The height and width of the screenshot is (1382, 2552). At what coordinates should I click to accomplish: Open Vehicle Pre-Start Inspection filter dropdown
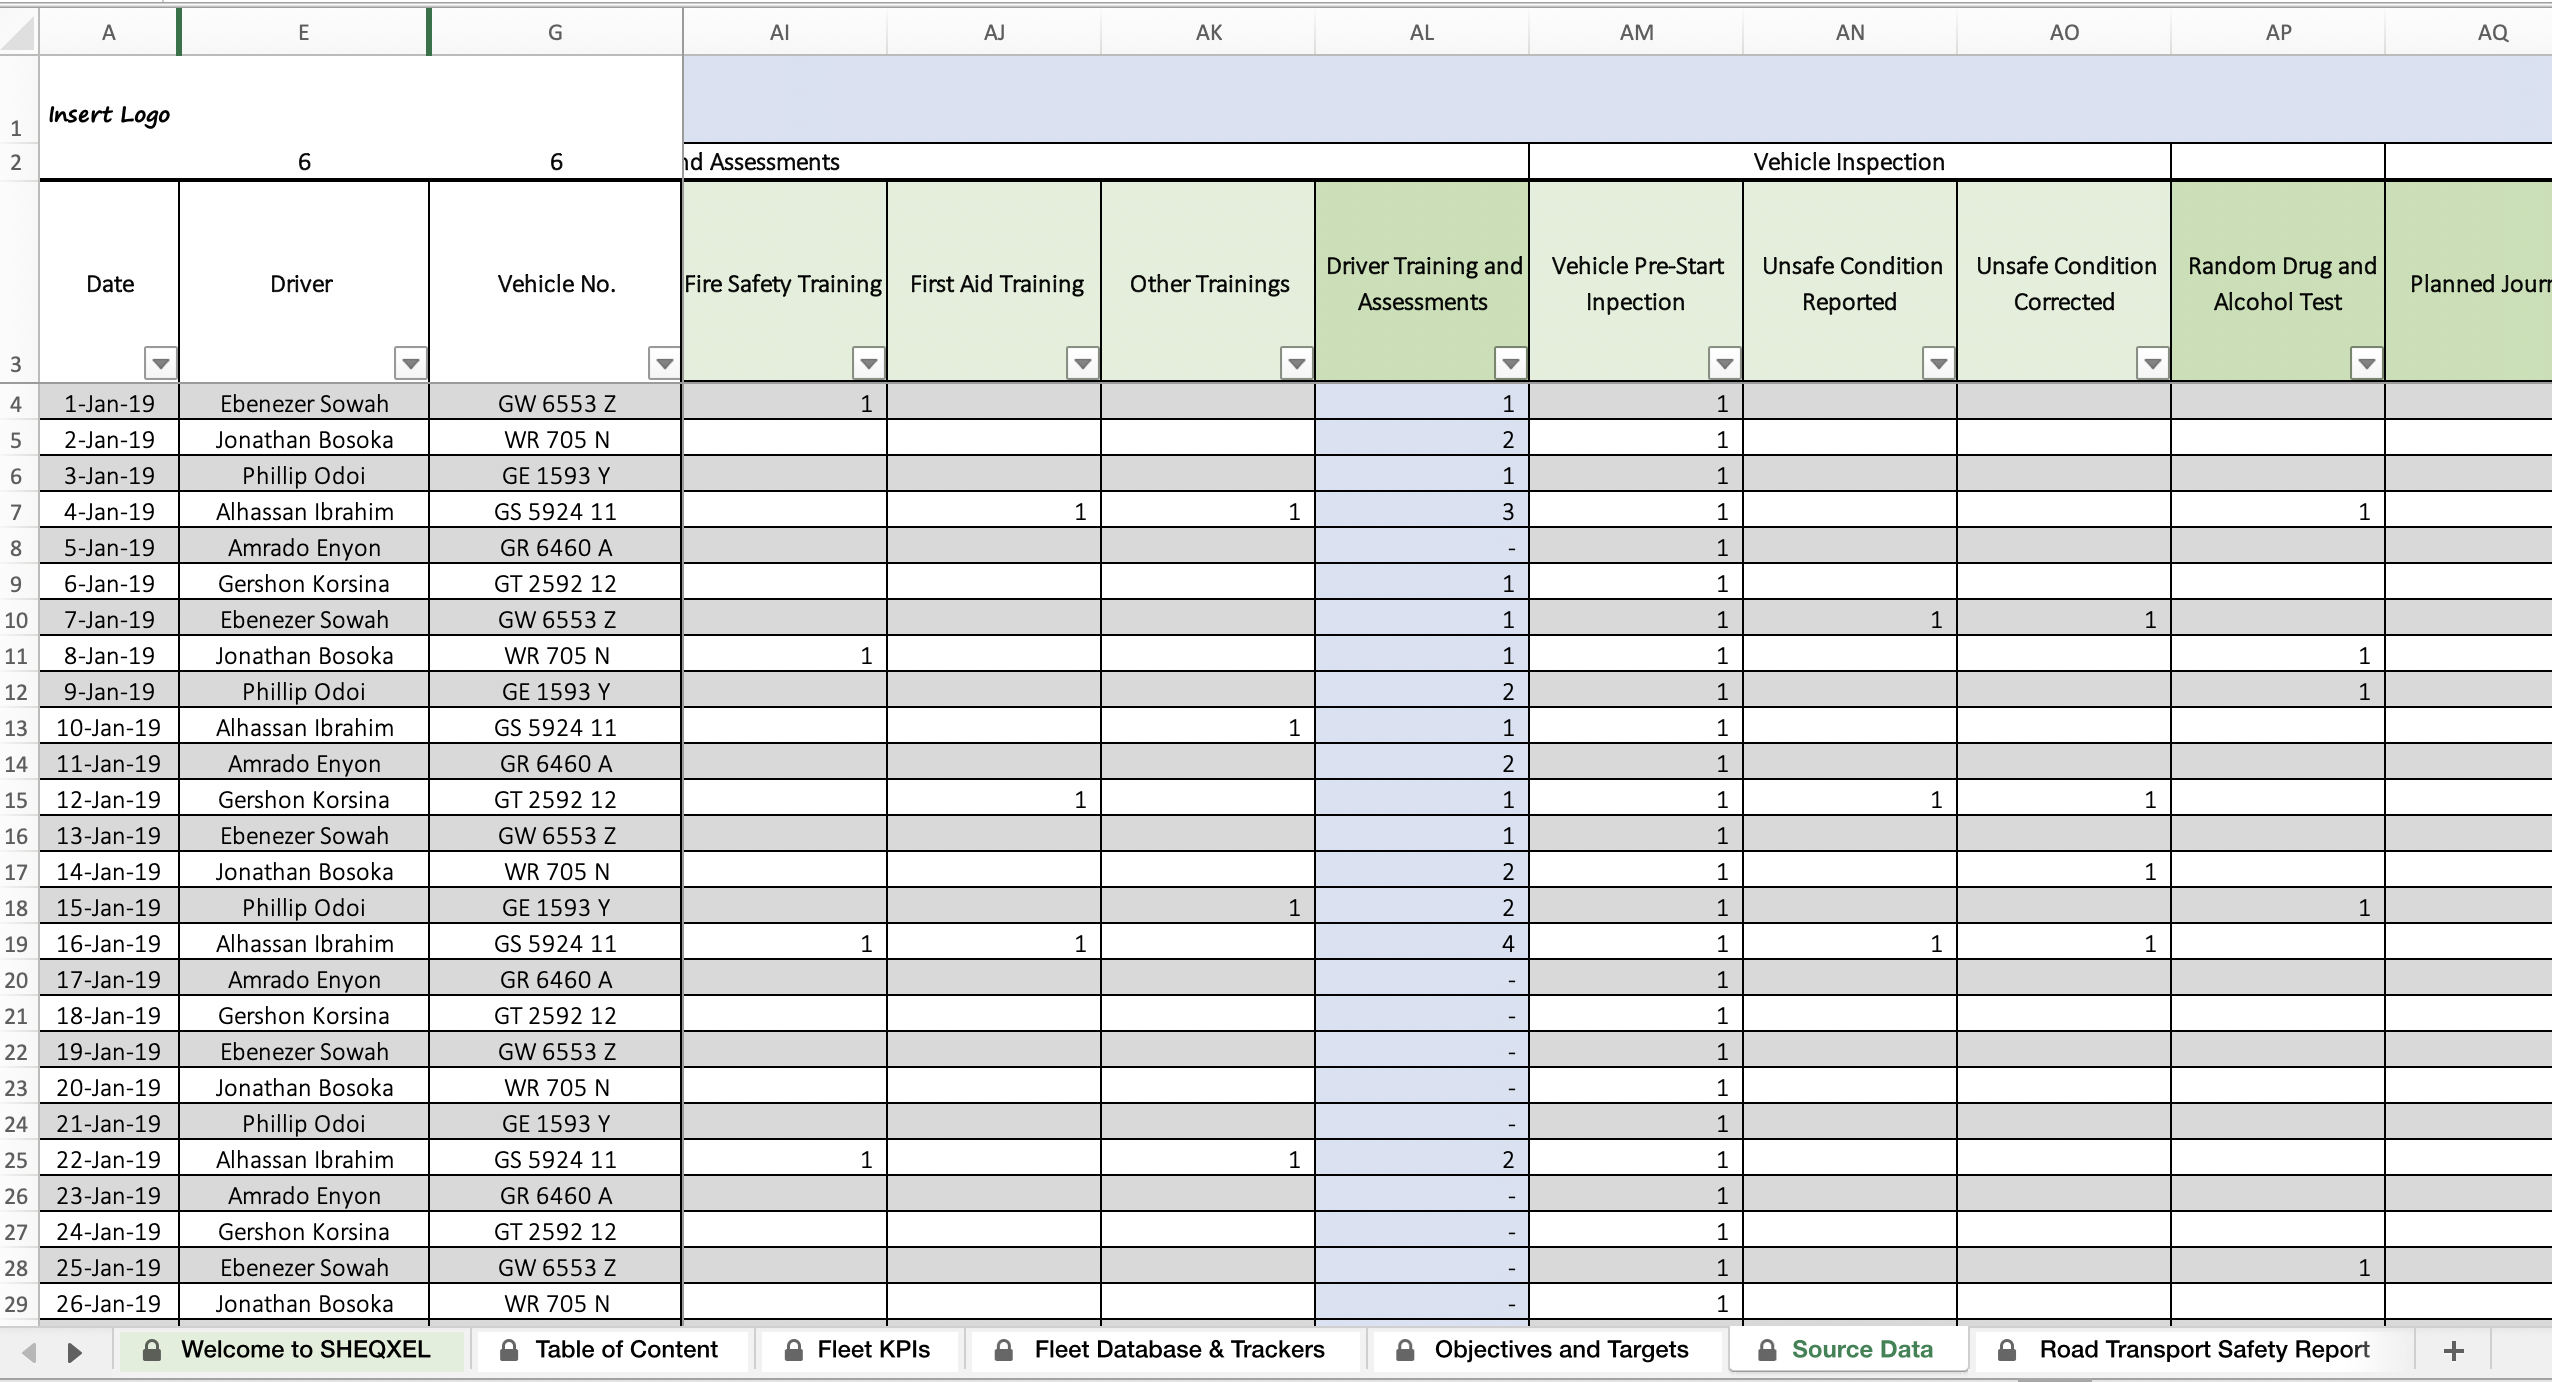coord(1725,363)
